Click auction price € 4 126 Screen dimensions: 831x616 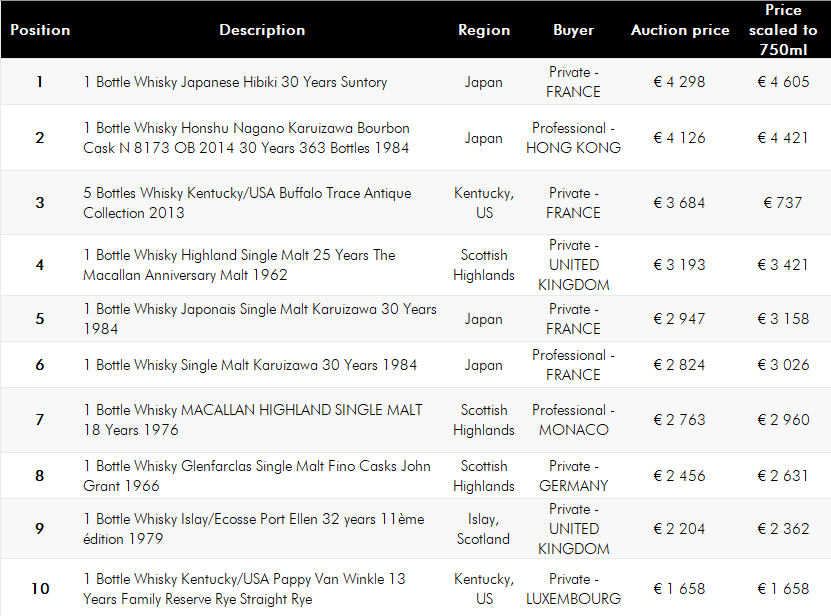point(679,138)
